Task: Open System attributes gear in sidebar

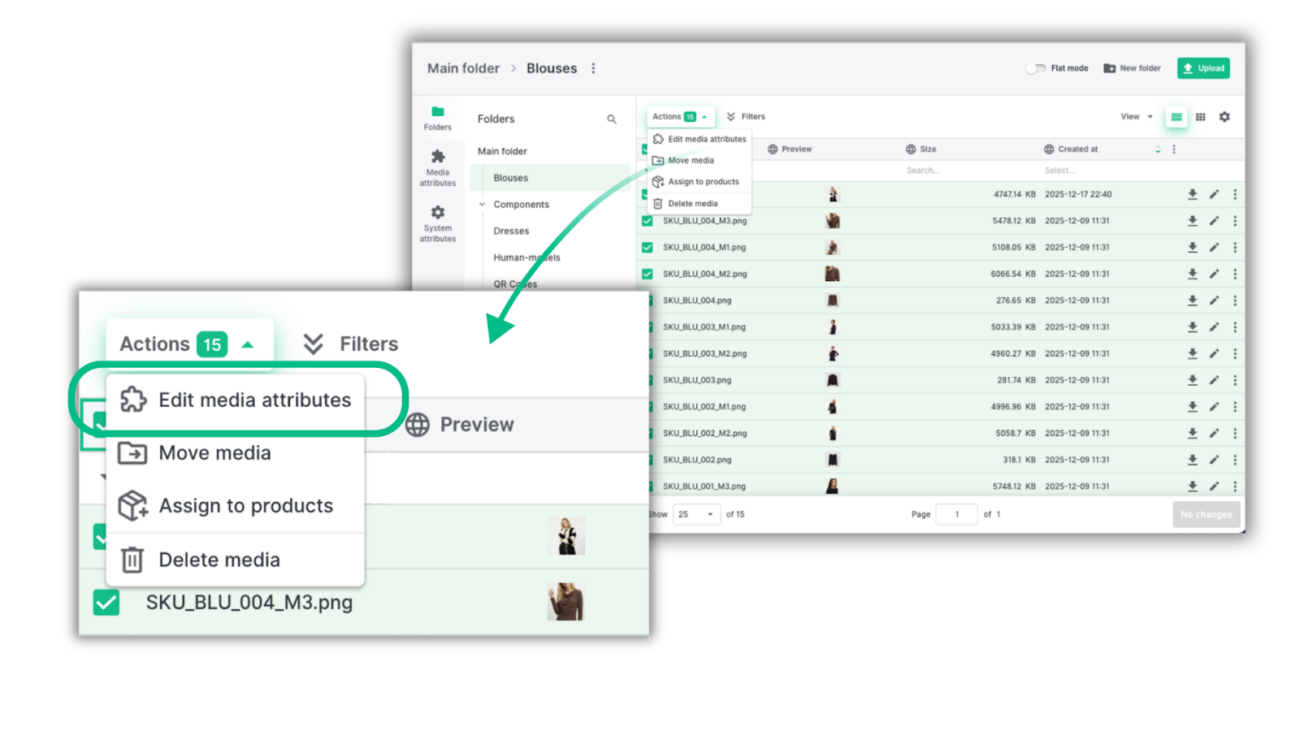Action: coord(437,212)
